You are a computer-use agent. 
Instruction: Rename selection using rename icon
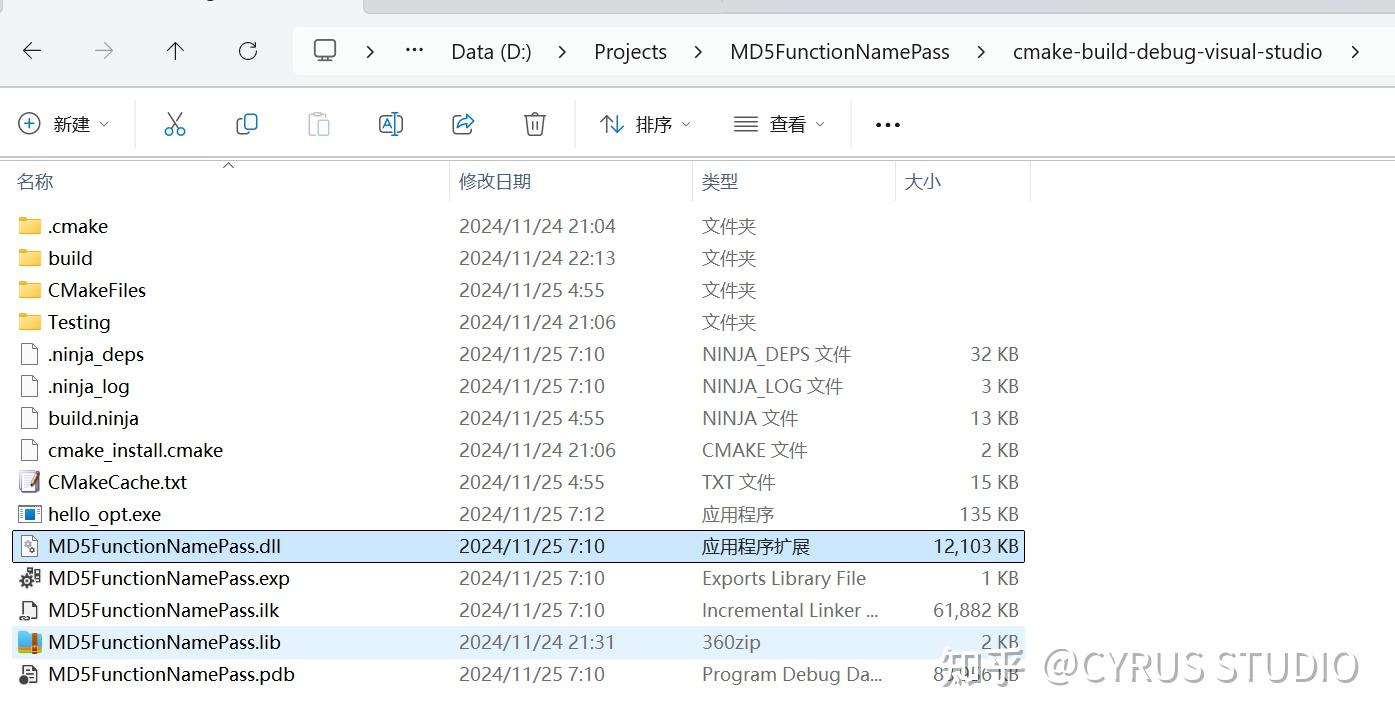(x=390, y=123)
